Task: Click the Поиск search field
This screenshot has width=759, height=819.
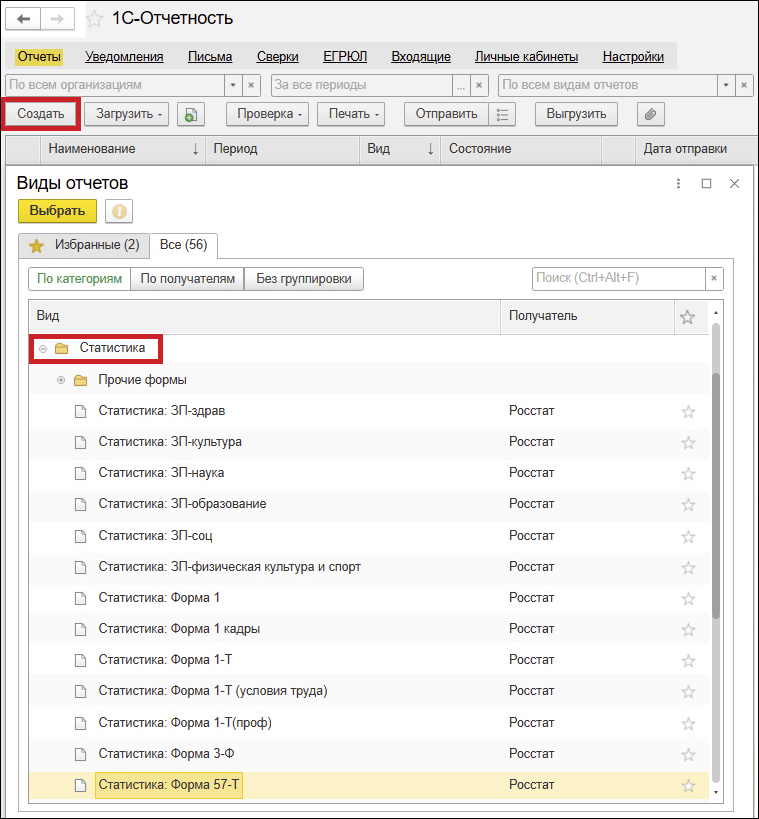Action: point(618,279)
